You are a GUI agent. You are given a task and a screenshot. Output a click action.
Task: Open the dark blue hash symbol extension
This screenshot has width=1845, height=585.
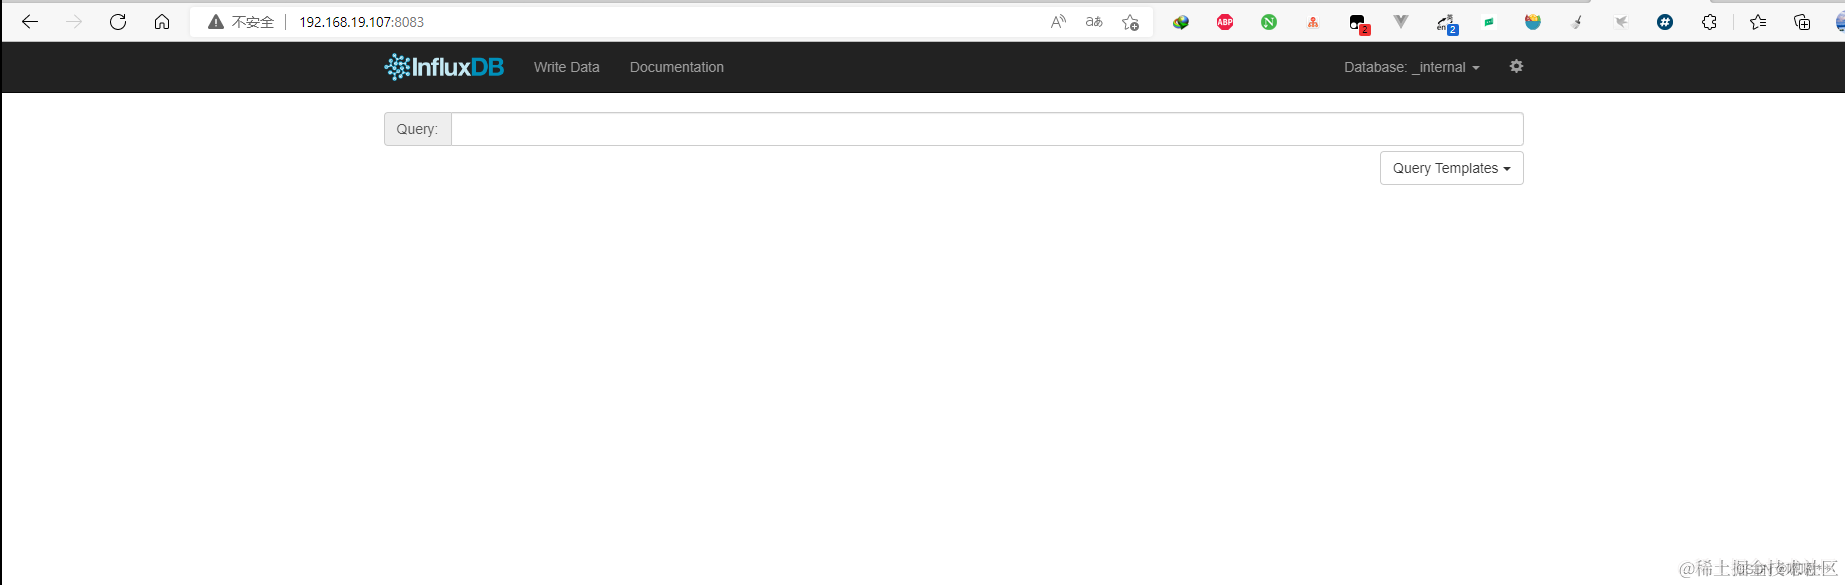coord(1665,22)
